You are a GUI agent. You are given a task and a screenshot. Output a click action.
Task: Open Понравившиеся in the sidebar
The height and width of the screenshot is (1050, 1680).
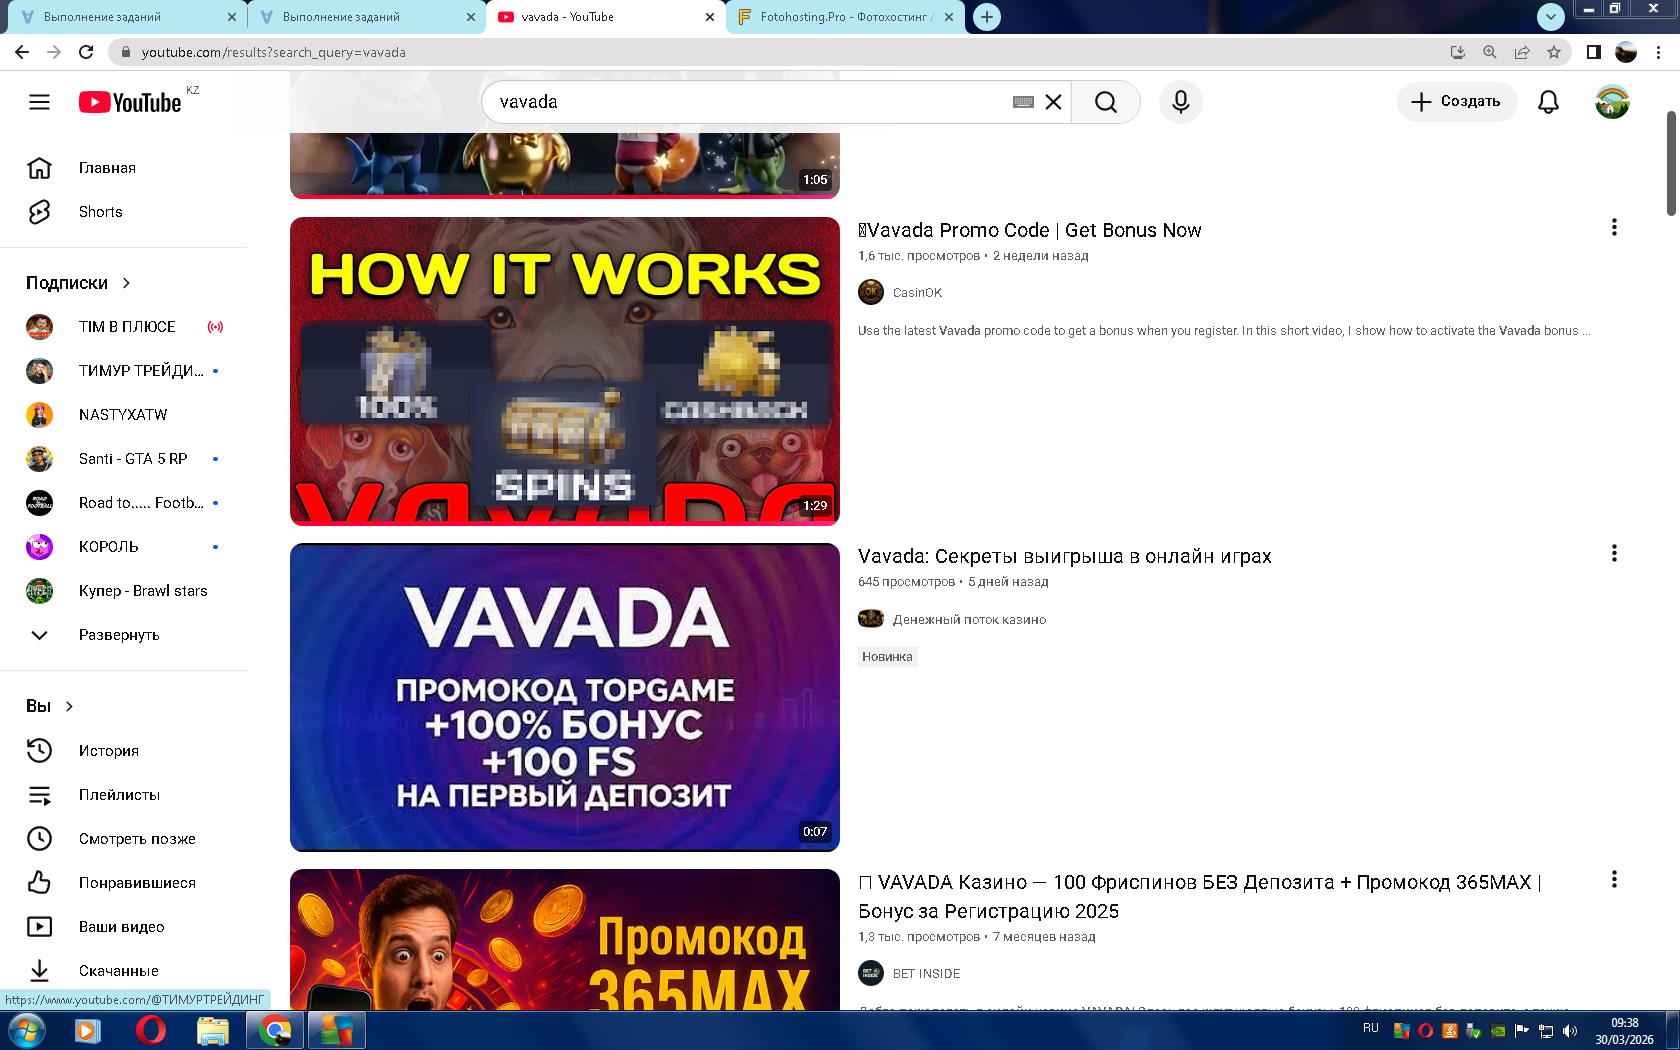[123, 883]
